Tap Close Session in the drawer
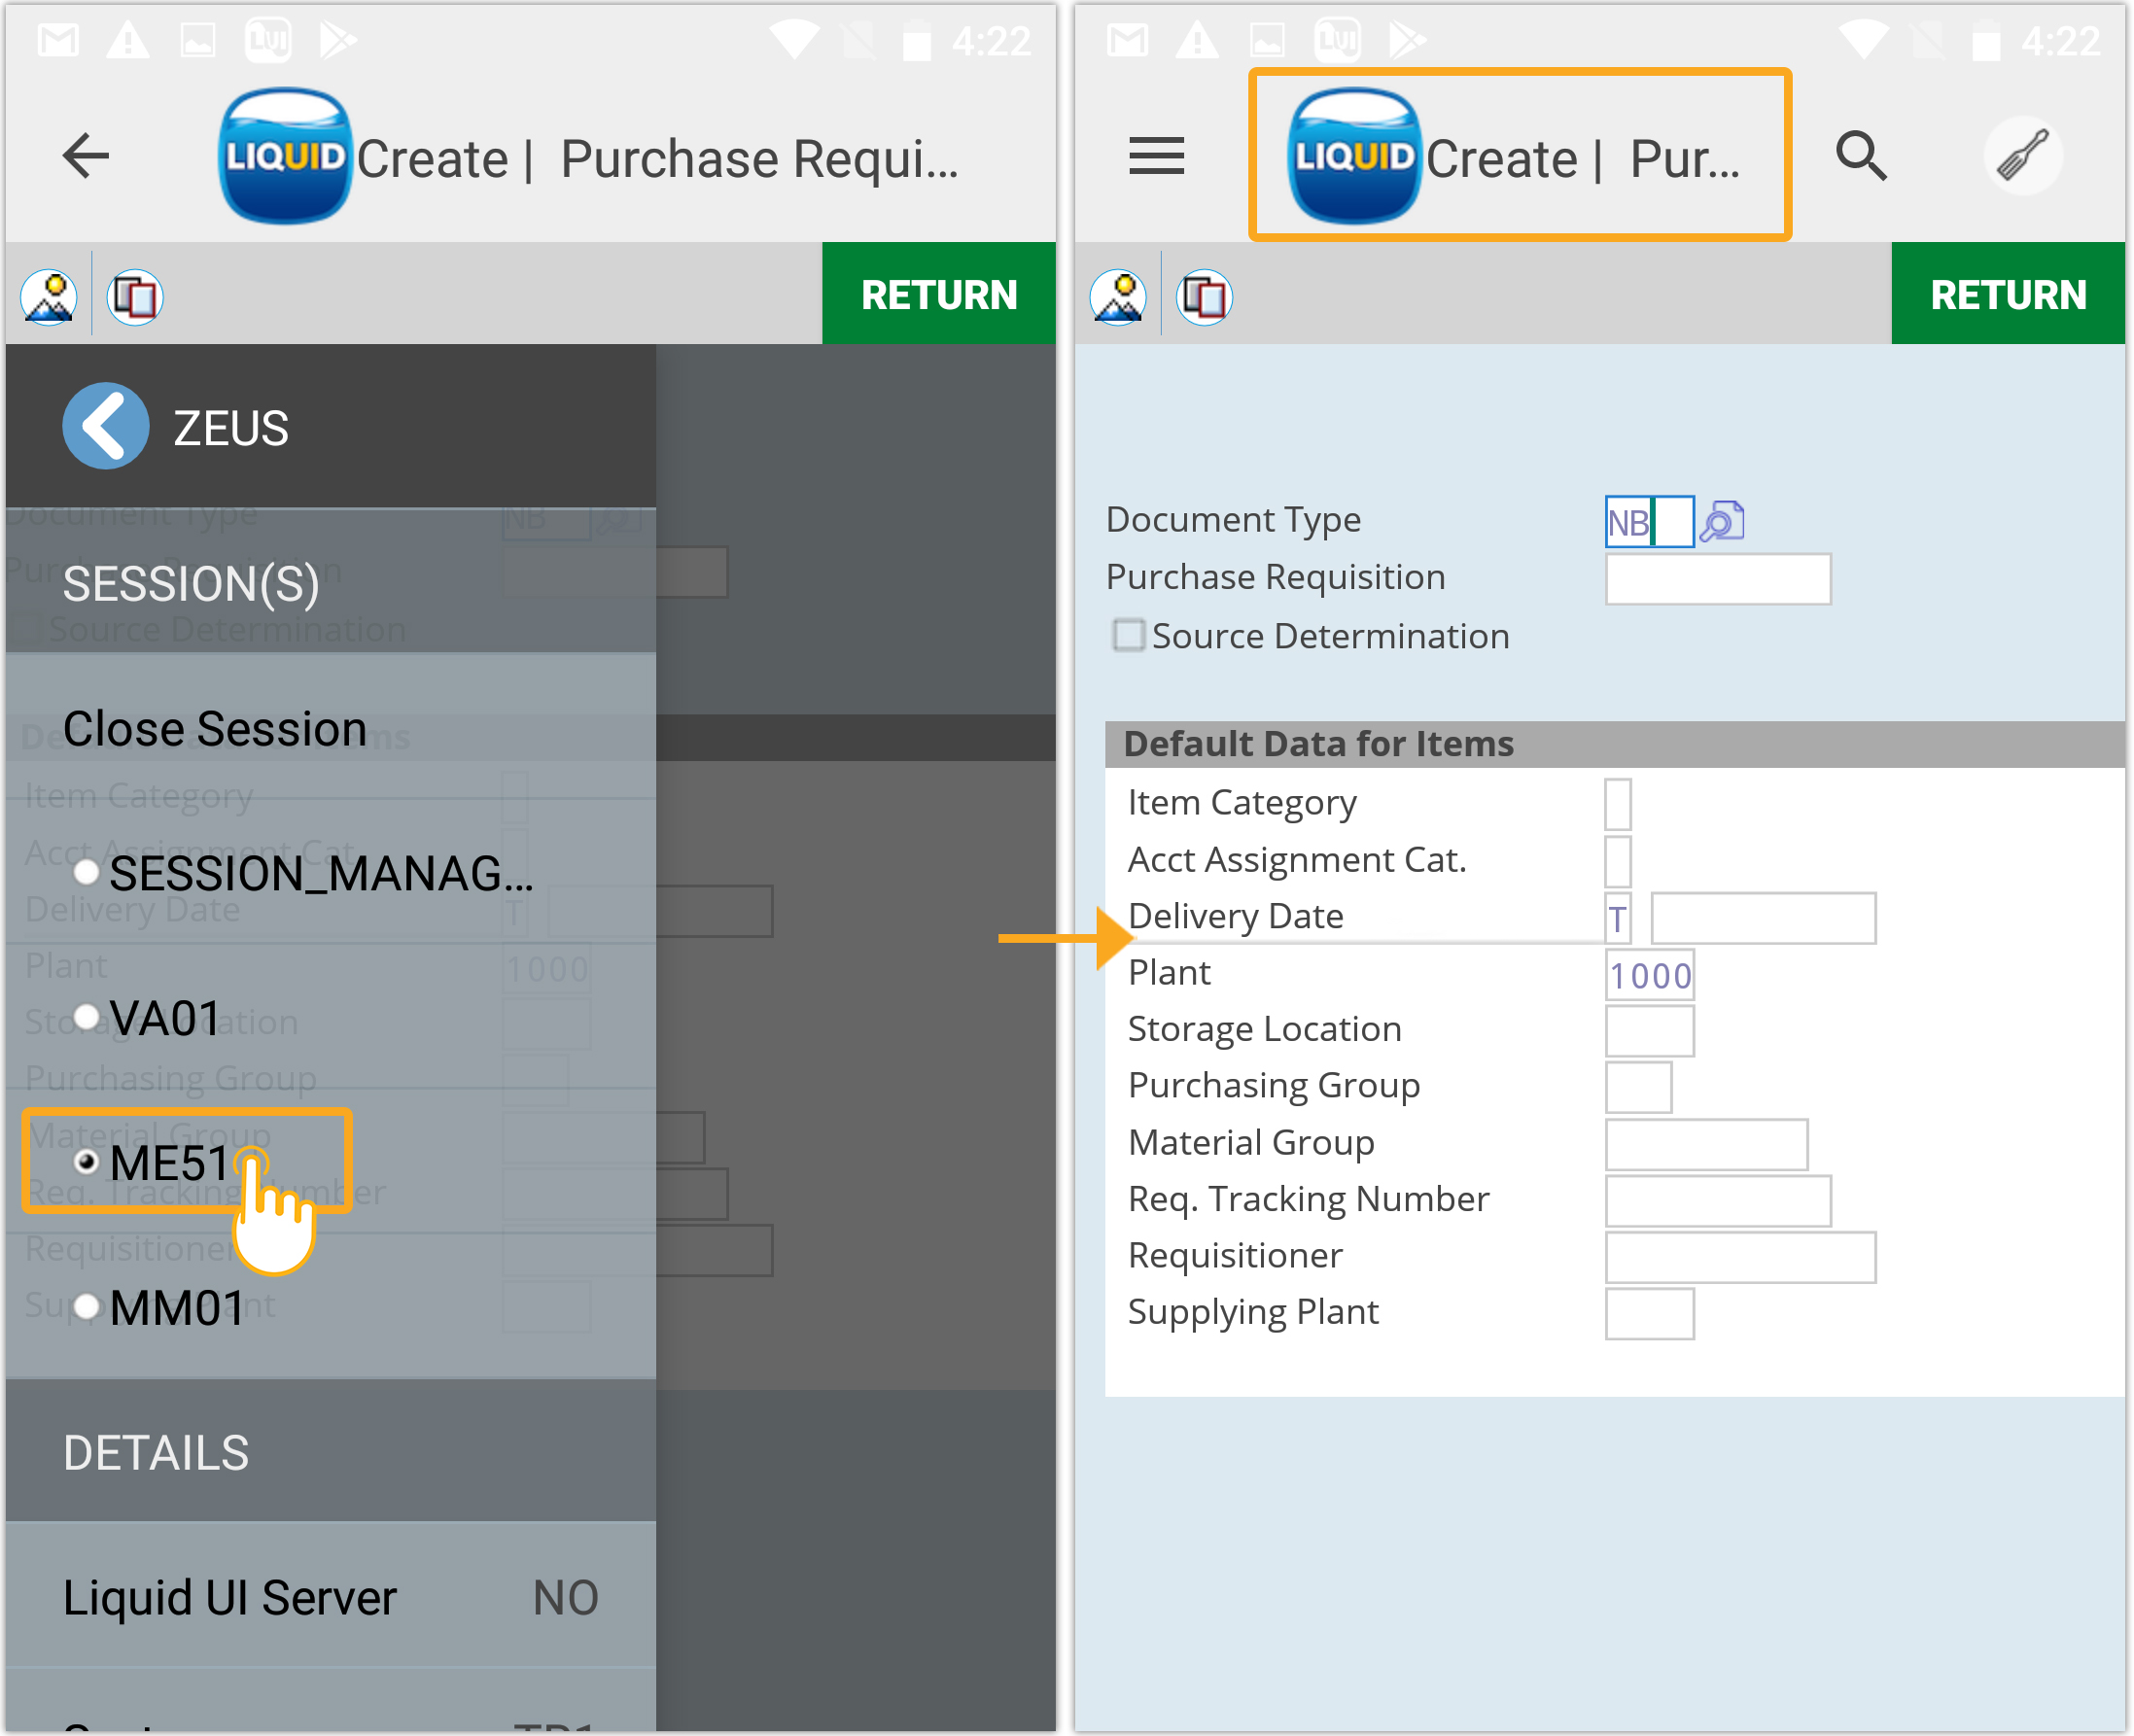This screenshot has height=1736, width=2134. tap(215, 729)
